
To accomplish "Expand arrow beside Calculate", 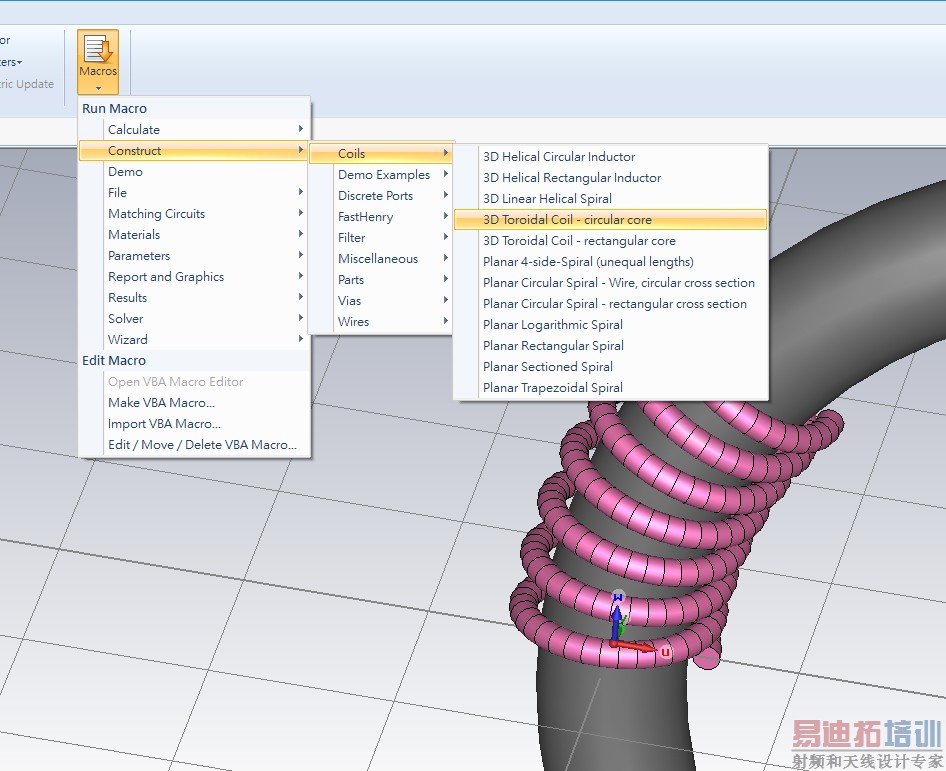I will coord(300,128).
